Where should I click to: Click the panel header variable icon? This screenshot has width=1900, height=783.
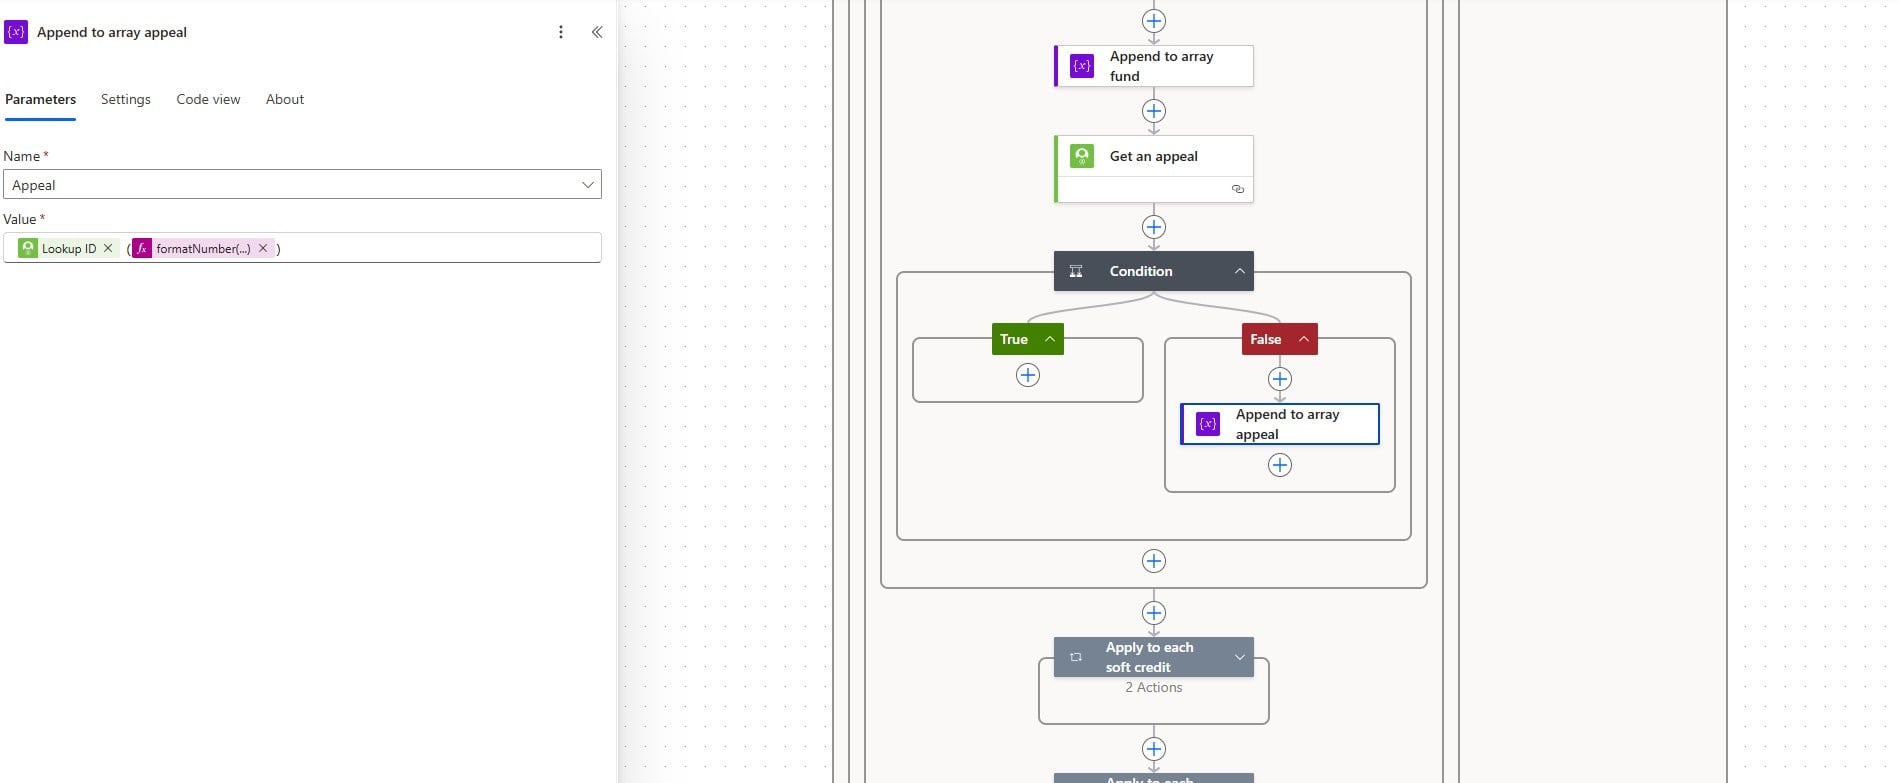pos(16,32)
